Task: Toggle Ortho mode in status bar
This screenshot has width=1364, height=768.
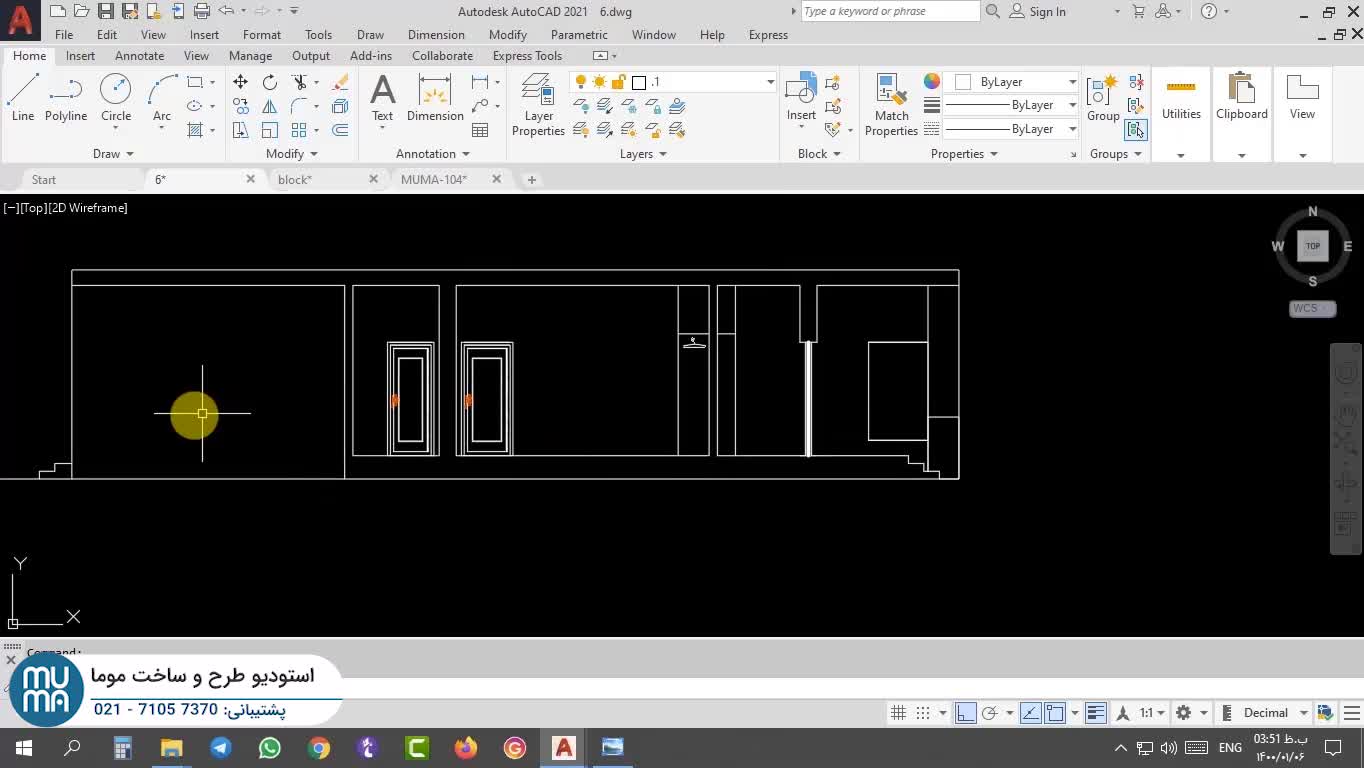Action: [965, 713]
